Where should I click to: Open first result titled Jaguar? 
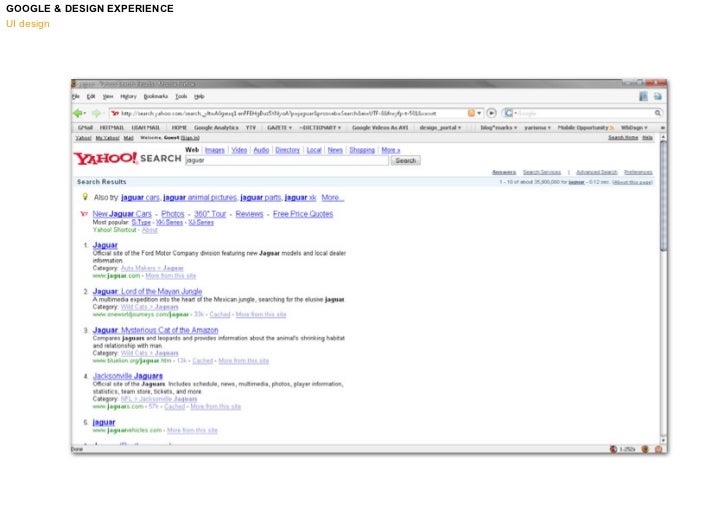pos(105,245)
